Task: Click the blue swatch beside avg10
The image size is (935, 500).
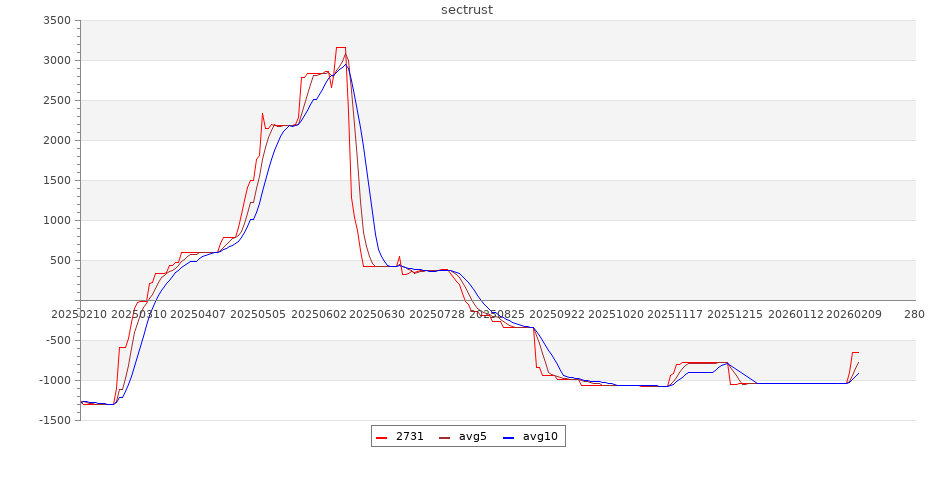Action: 508,437
